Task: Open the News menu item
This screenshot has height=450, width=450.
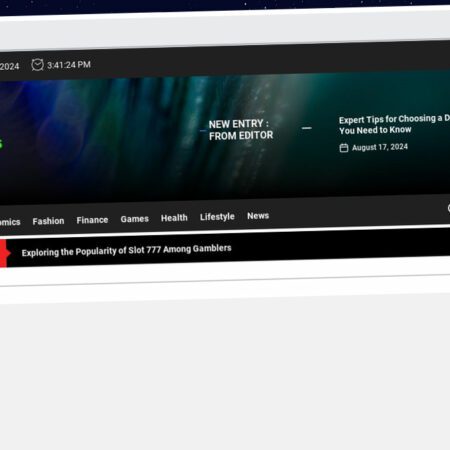Action: 258,216
